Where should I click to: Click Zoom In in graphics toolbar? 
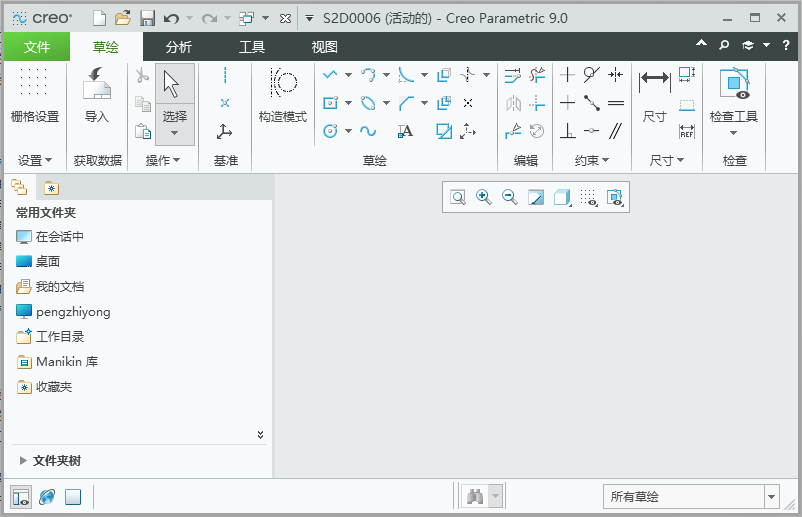[x=483, y=197]
